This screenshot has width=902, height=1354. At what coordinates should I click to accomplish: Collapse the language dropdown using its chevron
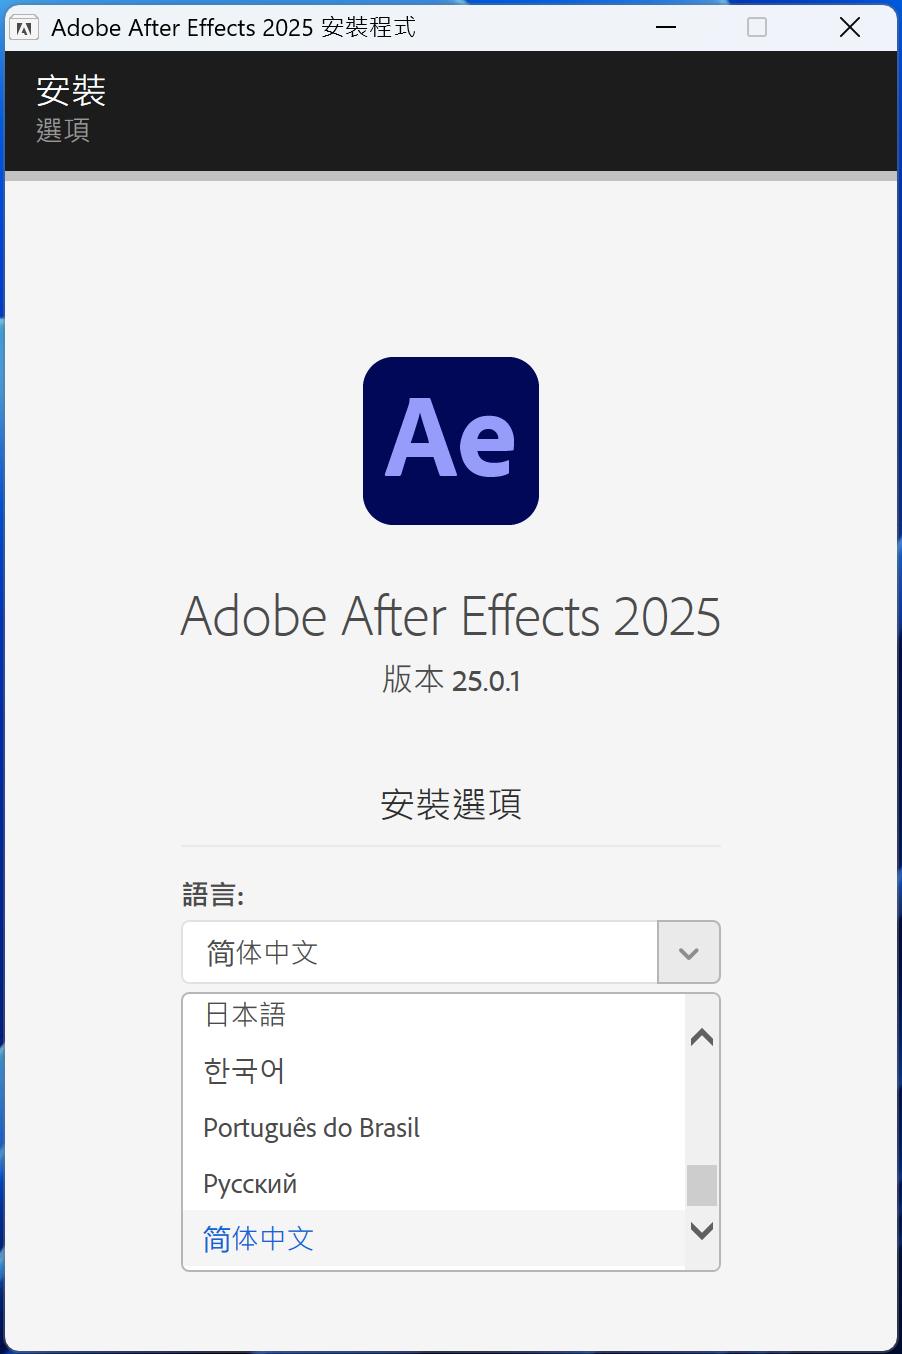click(688, 953)
